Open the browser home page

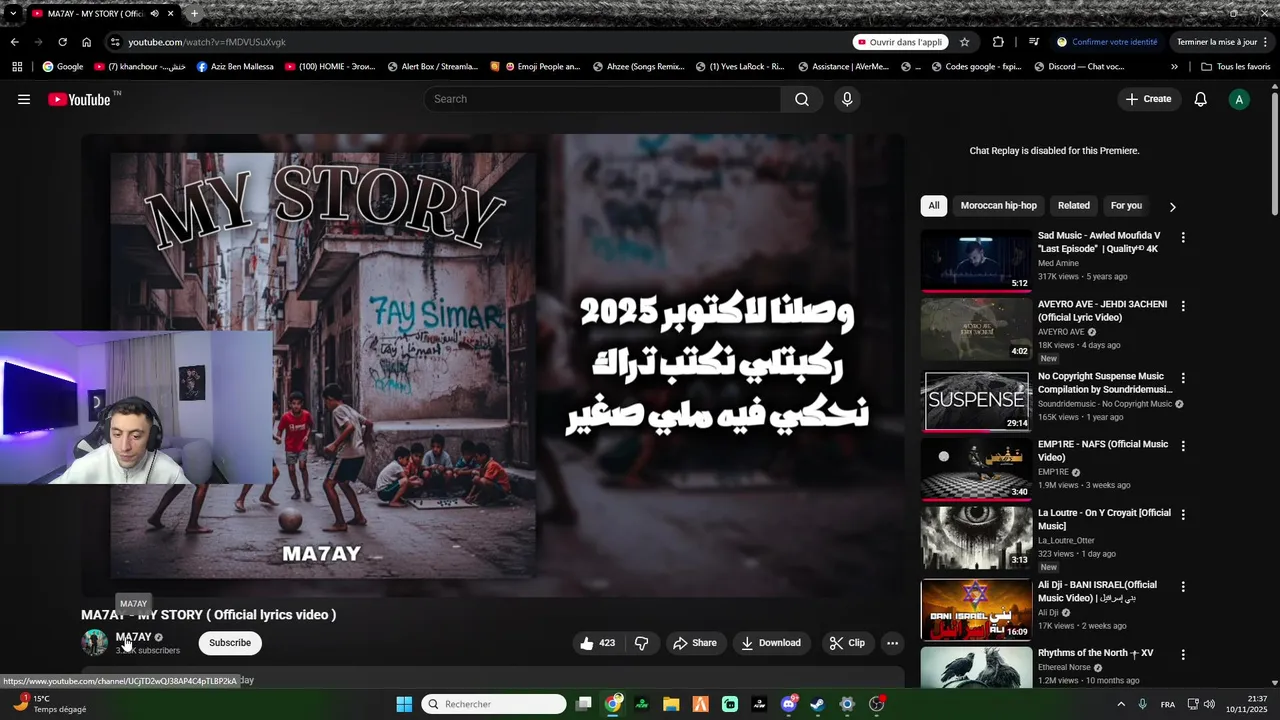pyautogui.click(x=86, y=42)
